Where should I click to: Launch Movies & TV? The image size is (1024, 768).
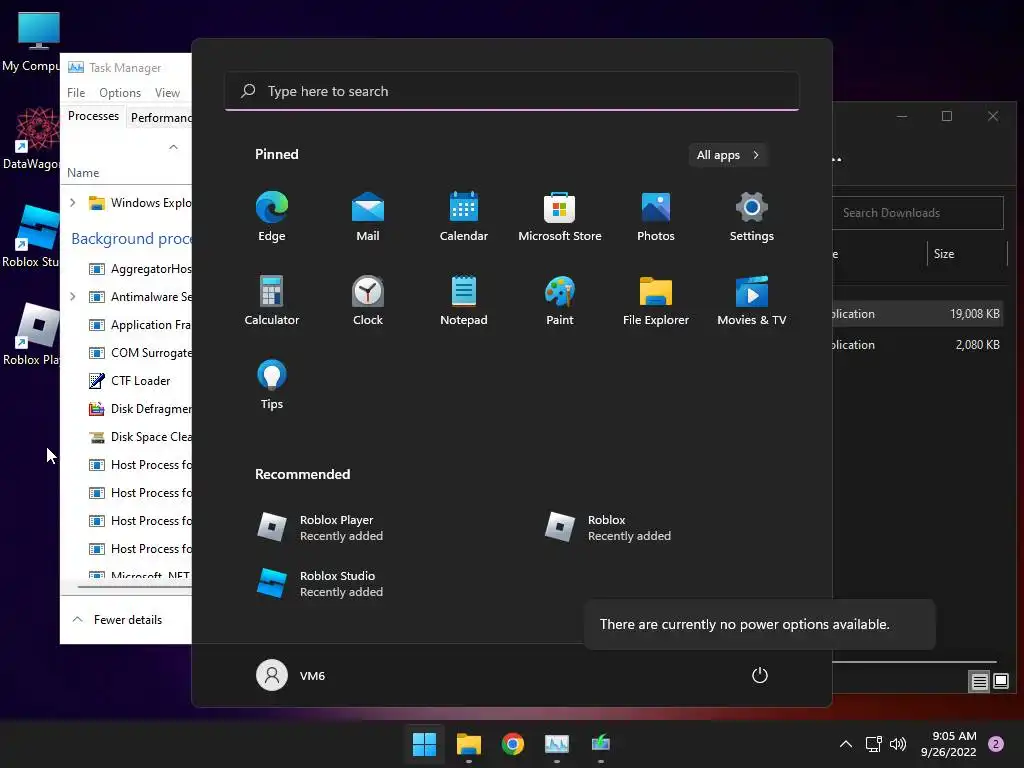tap(752, 300)
